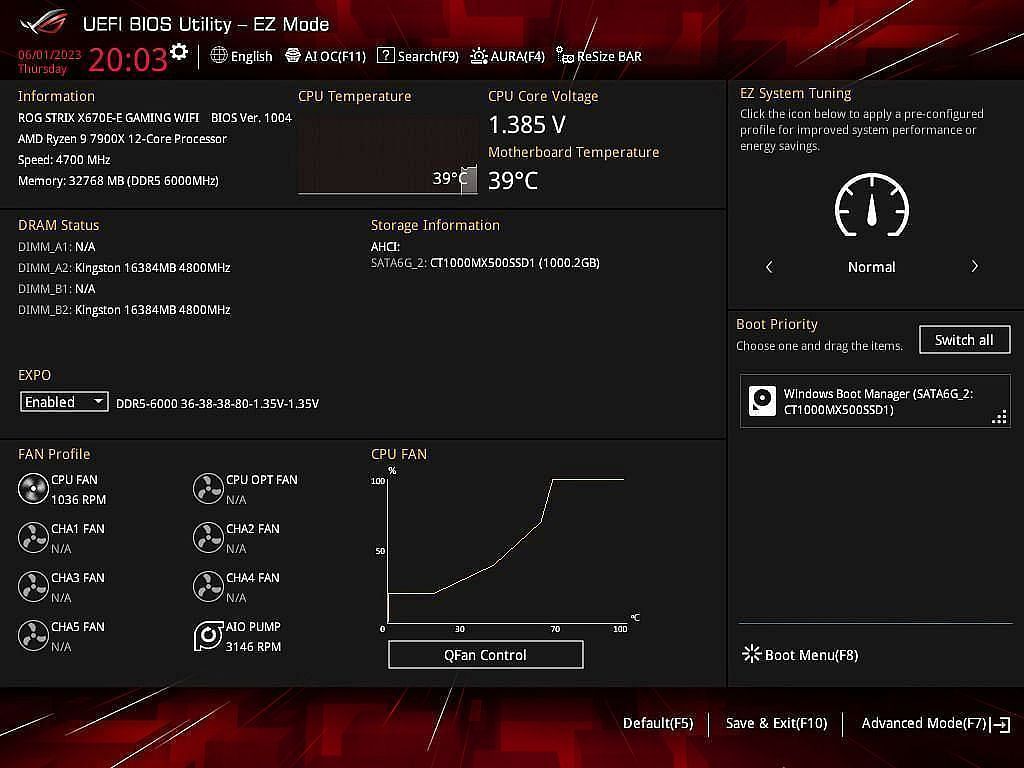1024x768 pixels.
Task: Click the 1036 RPM CPU fan speed
Action: (78, 500)
